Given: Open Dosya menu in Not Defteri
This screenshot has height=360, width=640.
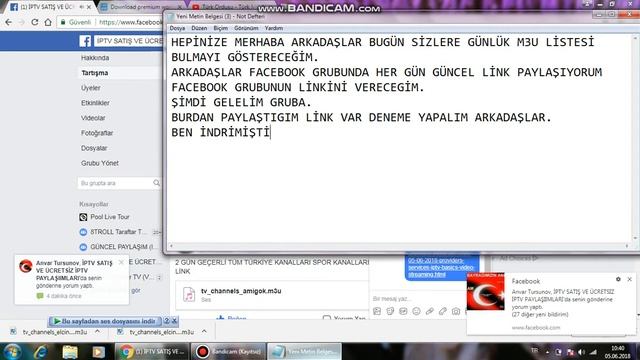Looking at the screenshot, I should click(x=177, y=28).
